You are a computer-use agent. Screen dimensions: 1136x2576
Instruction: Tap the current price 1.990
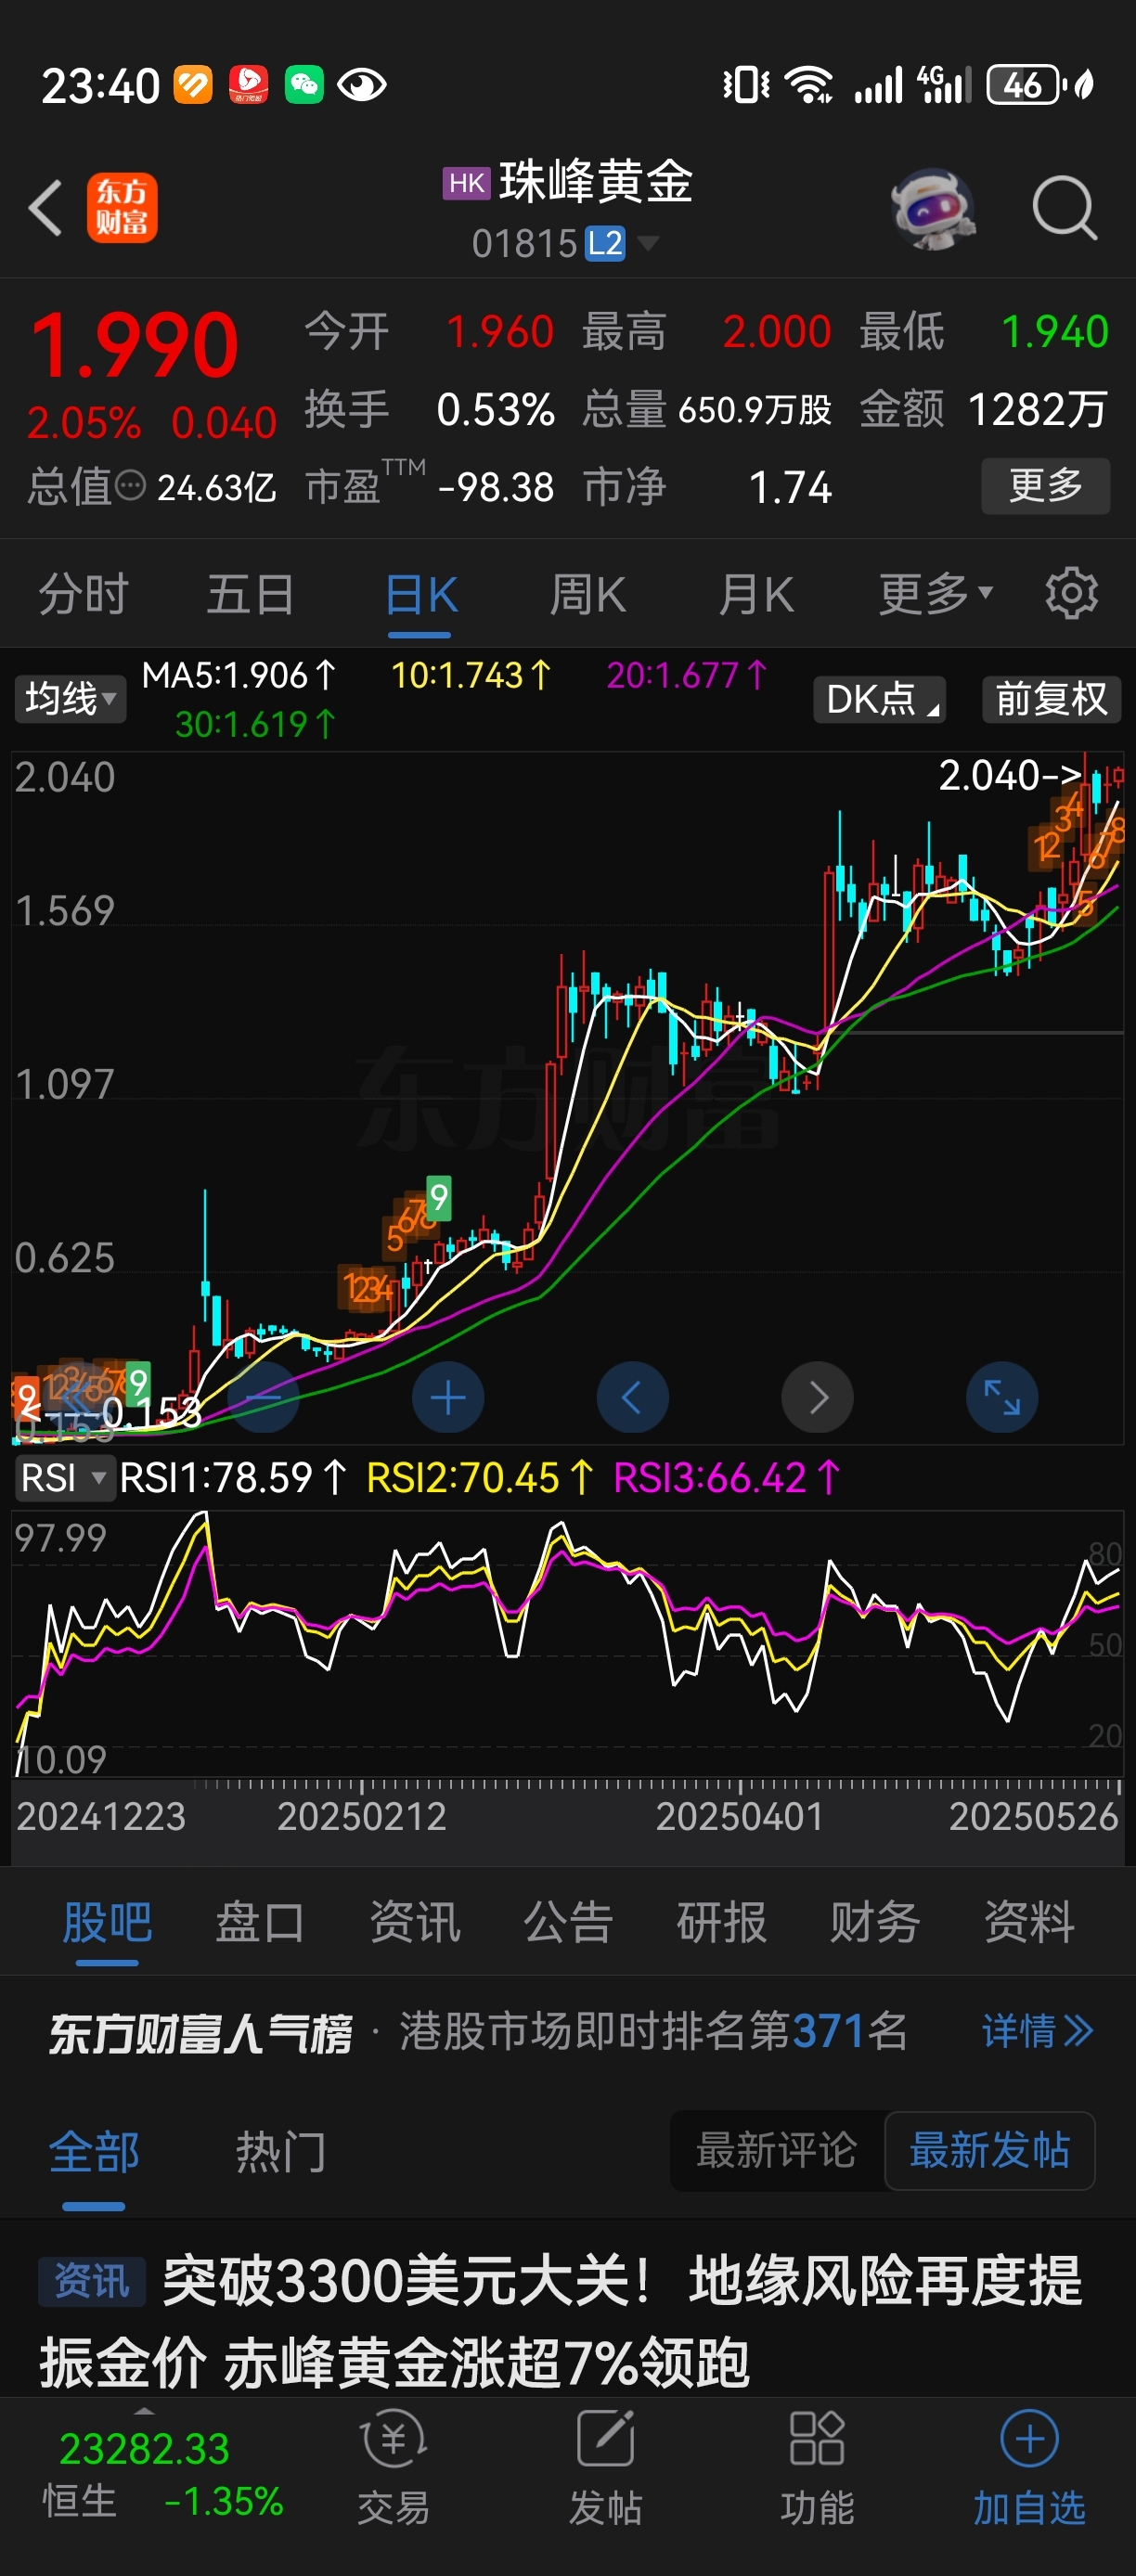tap(134, 345)
